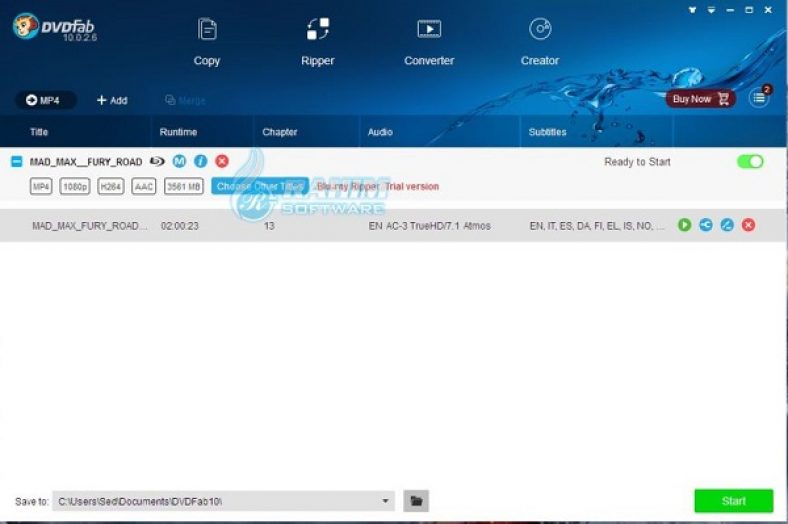The image size is (788, 524).
Task: Open the title bar dropdown menu arrow
Action: coord(711,10)
